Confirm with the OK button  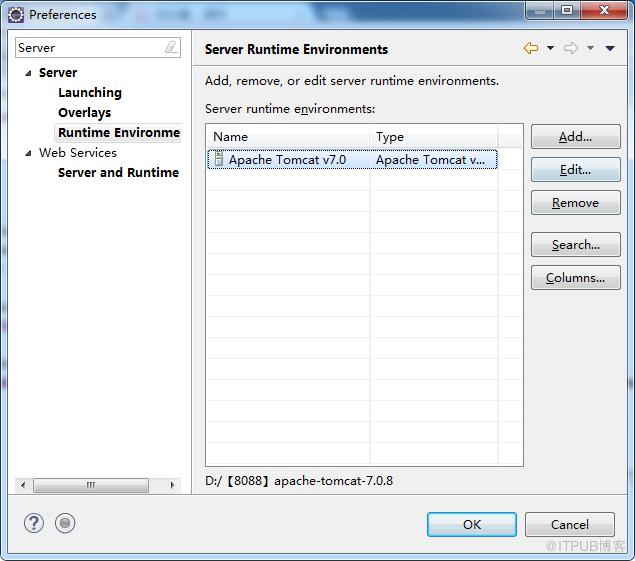click(x=472, y=525)
